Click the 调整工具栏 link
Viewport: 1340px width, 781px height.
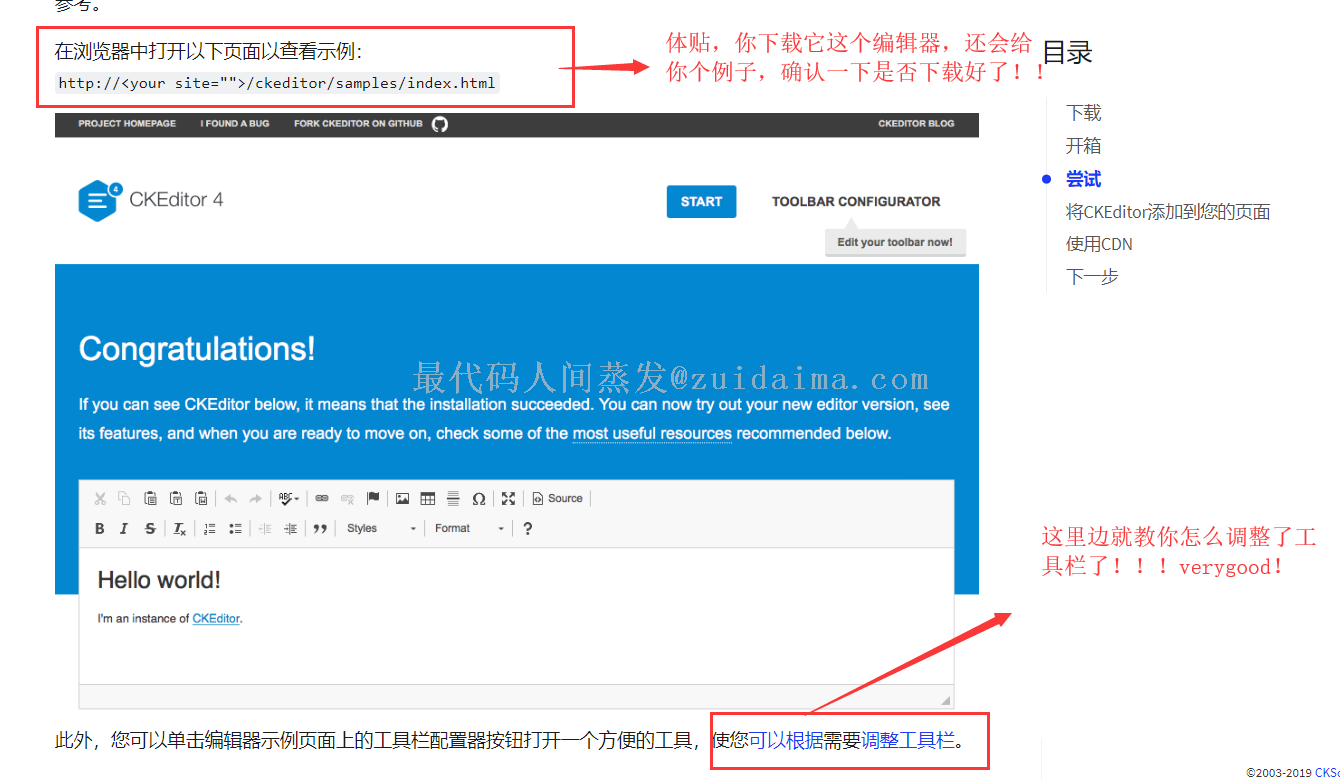tap(909, 741)
